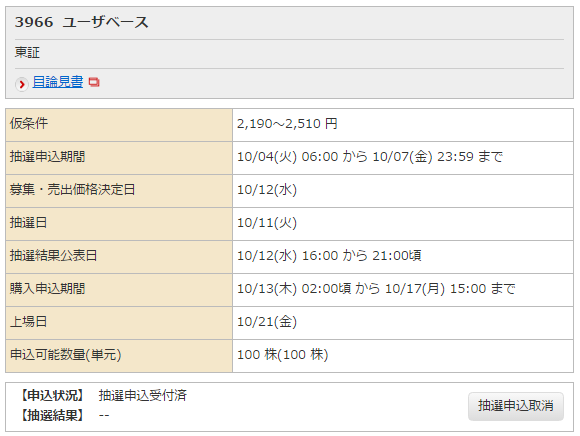Select the 10/11(火) lottery date value
This screenshot has height=436, width=580.
(x=267, y=223)
